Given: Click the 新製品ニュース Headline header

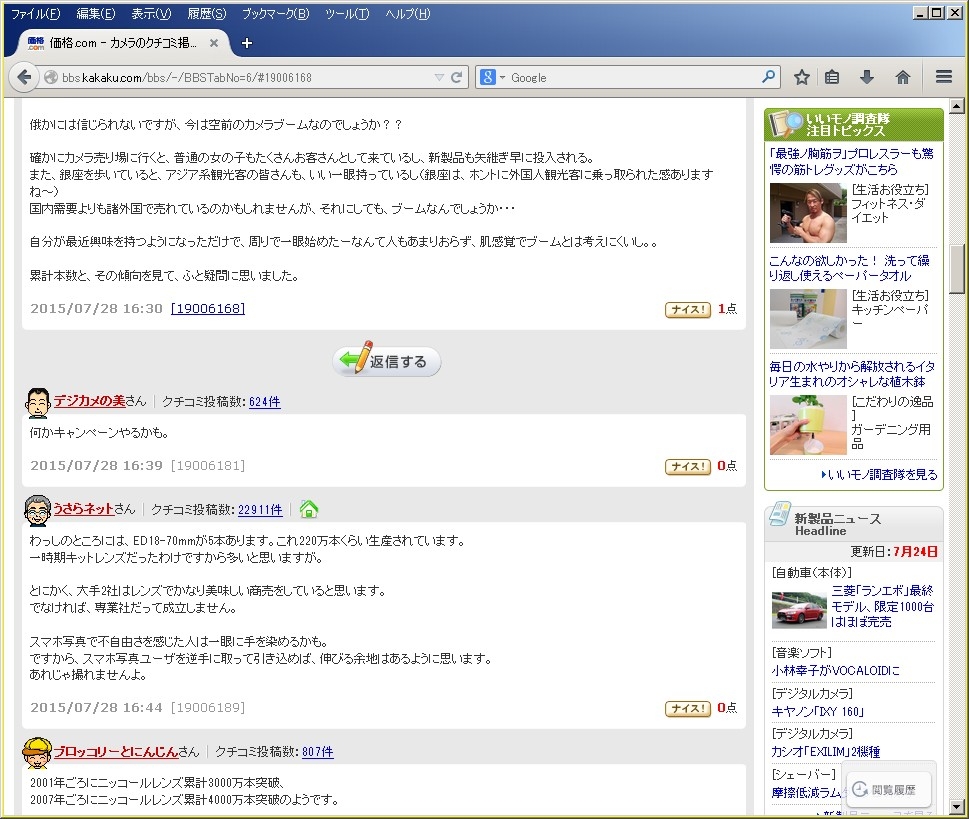Looking at the screenshot, I should pos(853,524).
